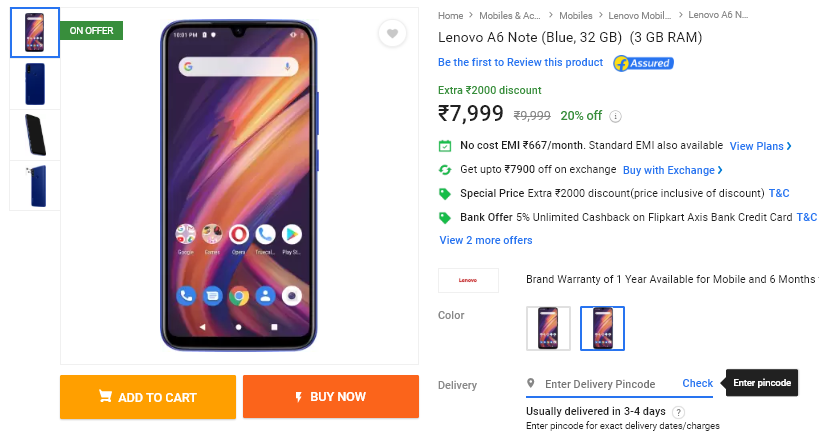
Task: Click the exchange offer arrows icon
Action: click(446, 170)
